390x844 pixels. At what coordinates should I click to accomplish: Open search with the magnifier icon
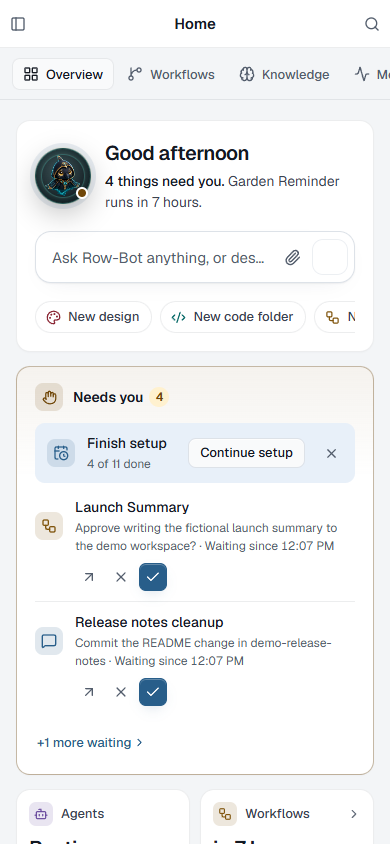pyautogui.click(x=372, y=24)
